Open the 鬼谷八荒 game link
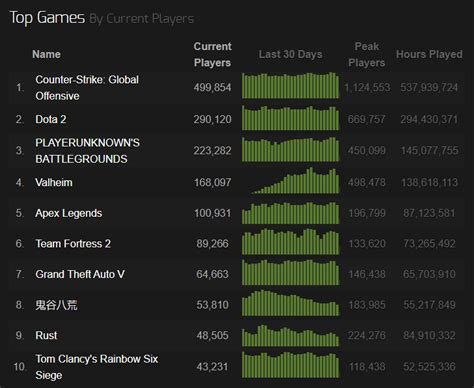 pyautogui.click(x=56, y=305)
